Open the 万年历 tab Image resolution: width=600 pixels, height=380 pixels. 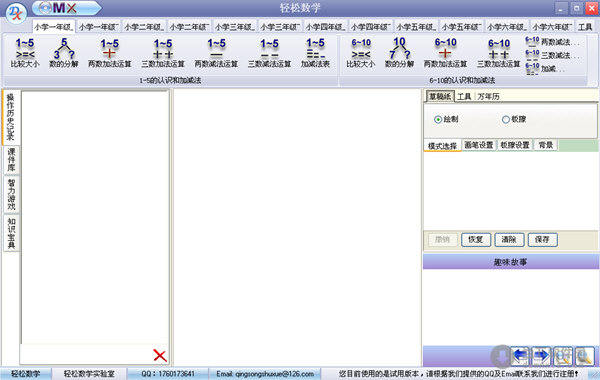pyautogui.click(x=488, y=97)
